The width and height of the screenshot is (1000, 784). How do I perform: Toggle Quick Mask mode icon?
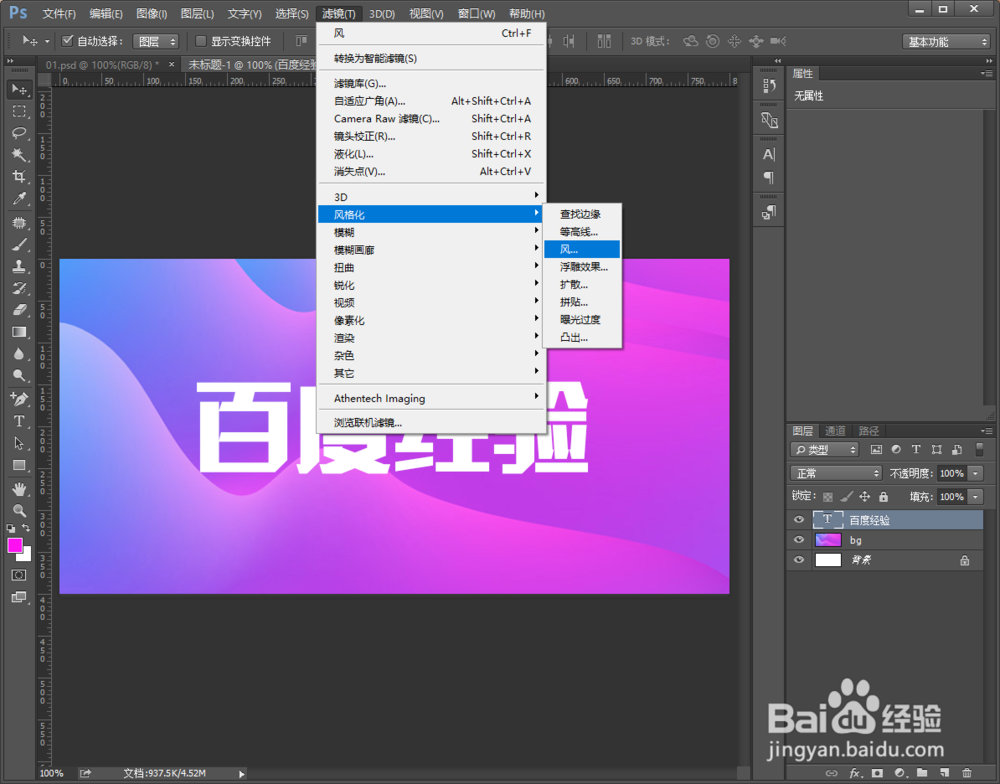point(19,575)
